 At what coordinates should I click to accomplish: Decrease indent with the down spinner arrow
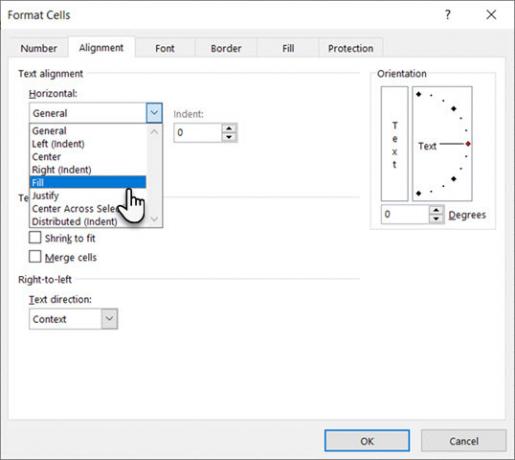click(229, 137)
